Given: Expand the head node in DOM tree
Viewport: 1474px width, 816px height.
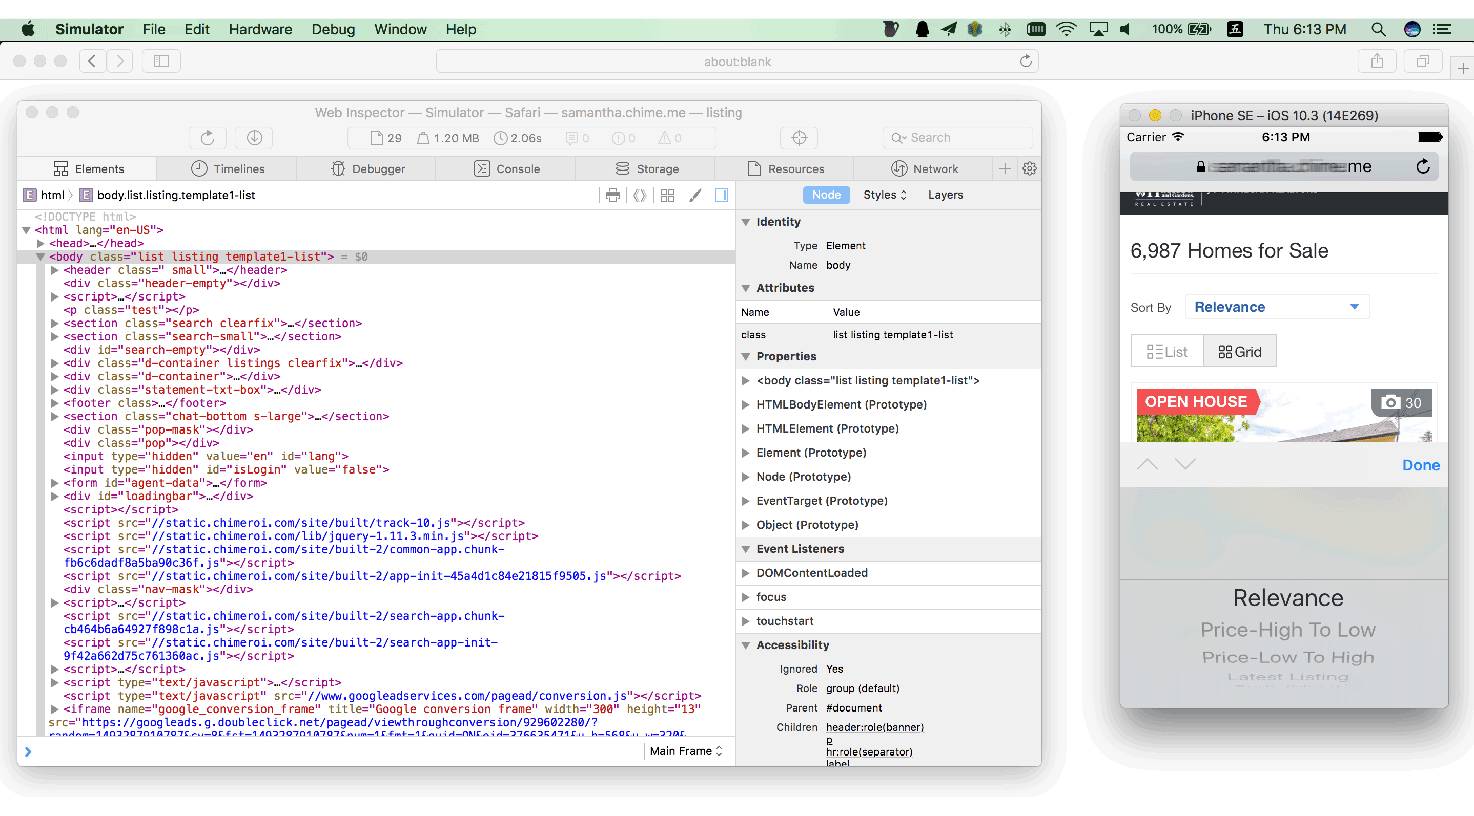Looking at the screenshot, I should (x=40, y=243).
